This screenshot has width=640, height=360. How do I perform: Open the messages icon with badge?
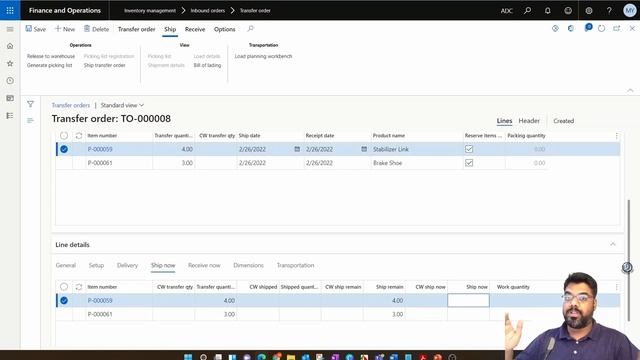[588, 28]
